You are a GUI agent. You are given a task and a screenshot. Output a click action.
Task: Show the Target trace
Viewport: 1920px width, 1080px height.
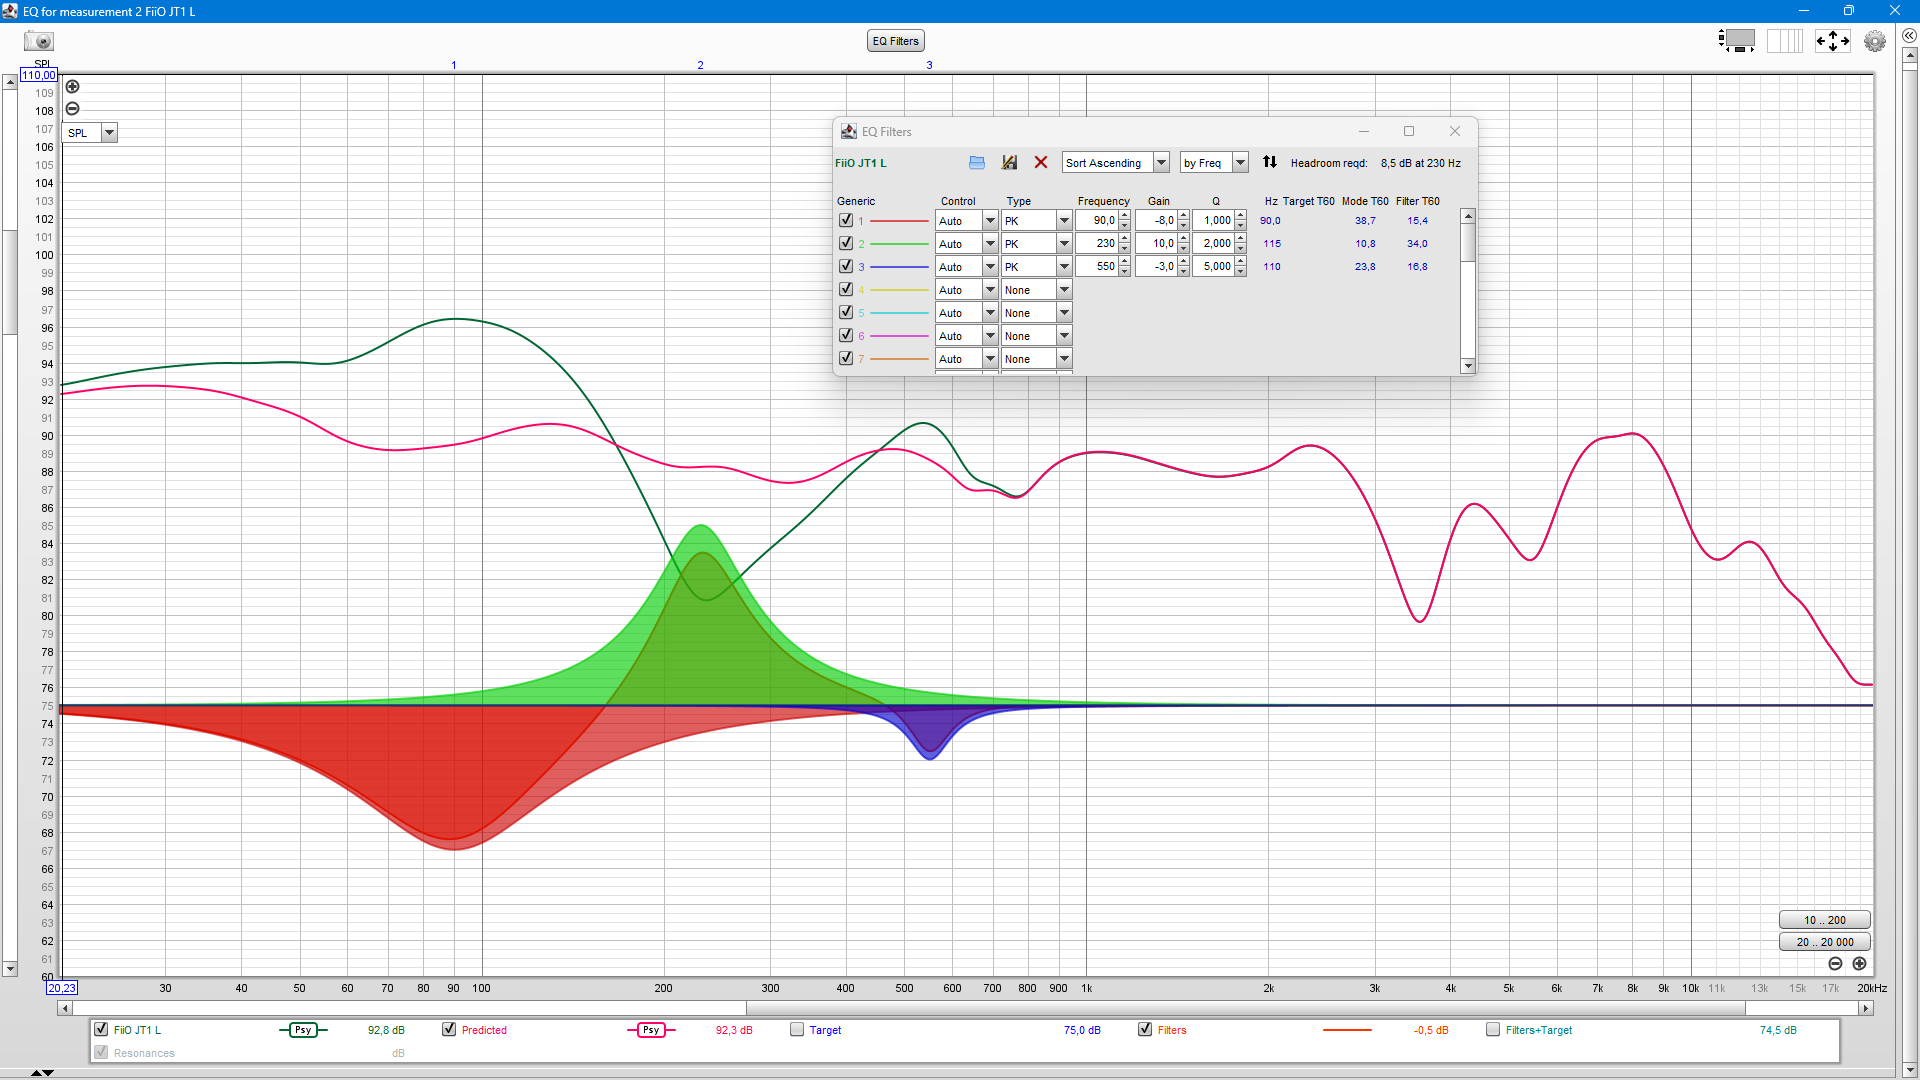[x=797, y=1029]
